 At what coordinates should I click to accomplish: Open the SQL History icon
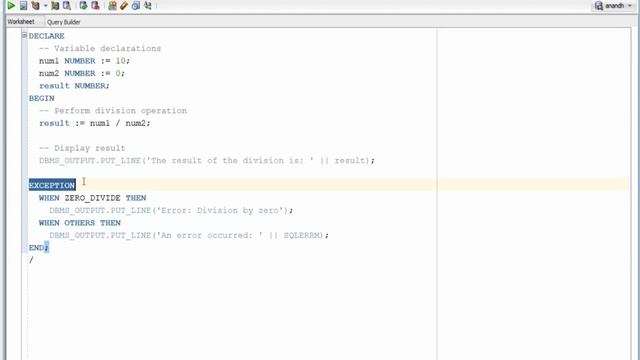136,6
